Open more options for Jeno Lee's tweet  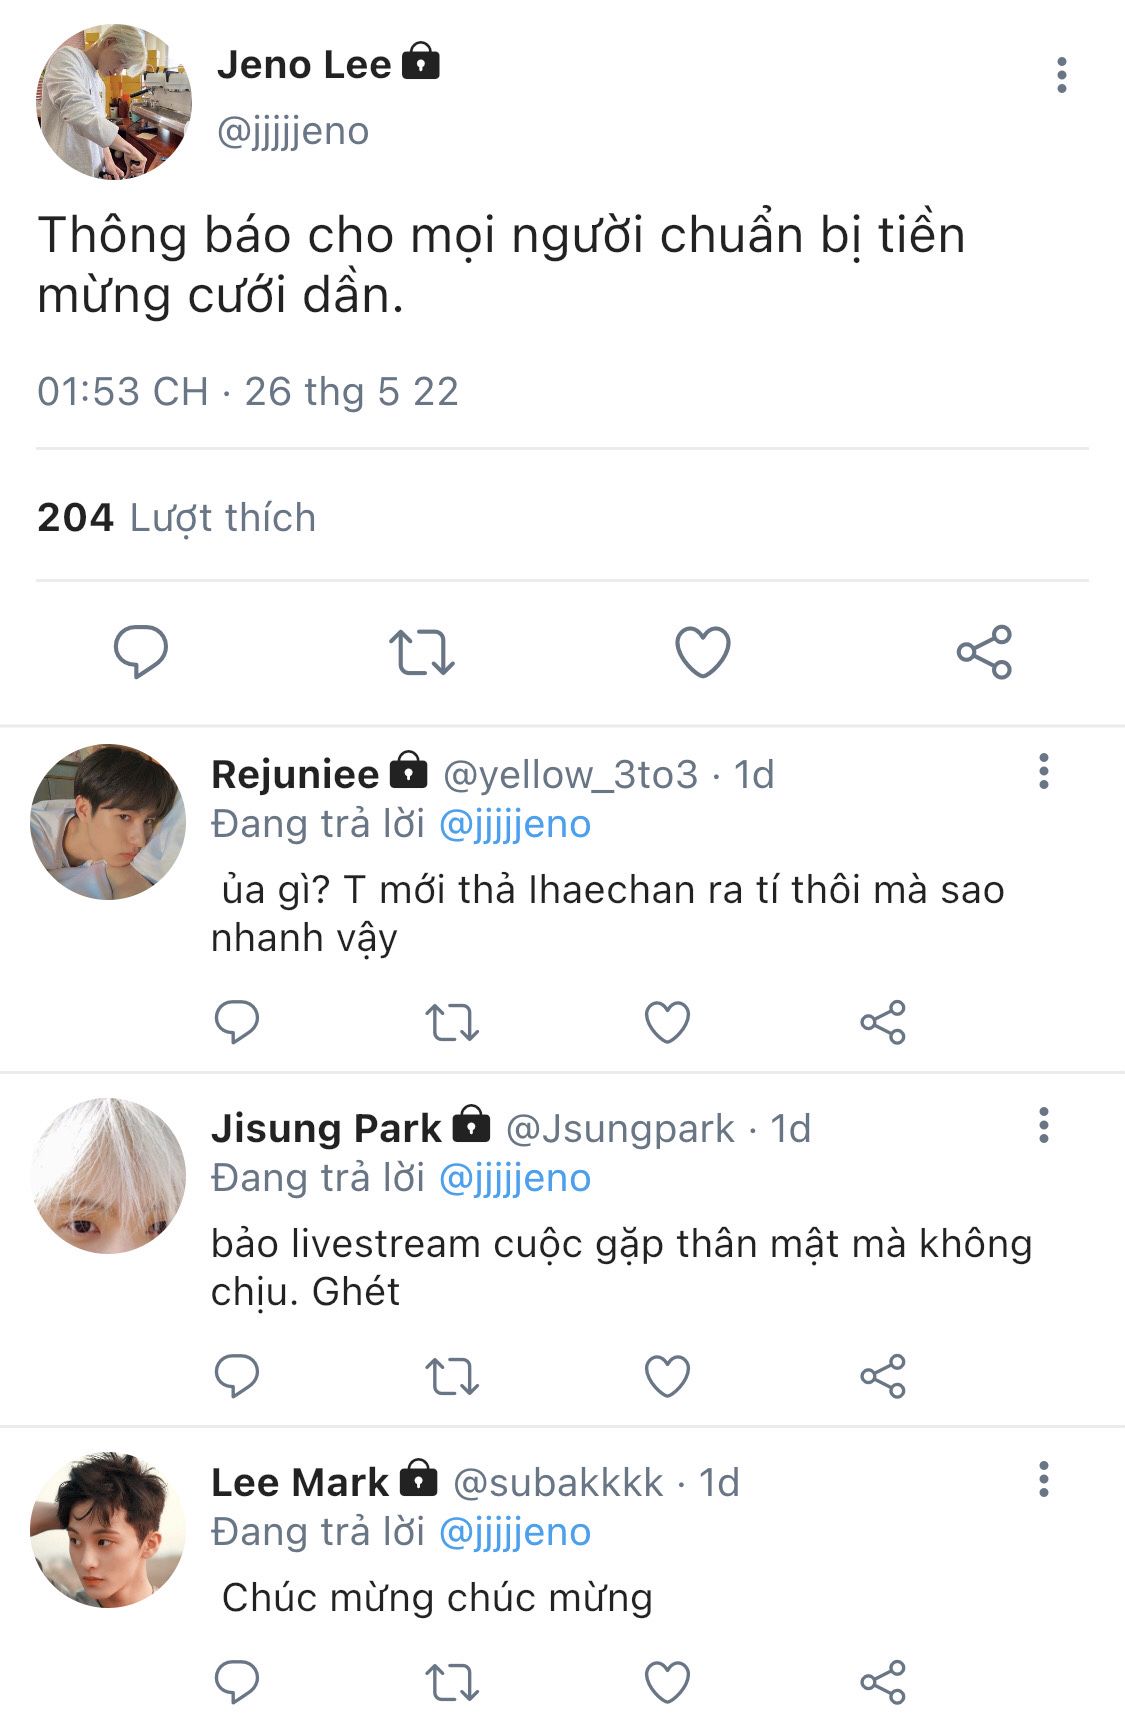[x=1061, y=76]
